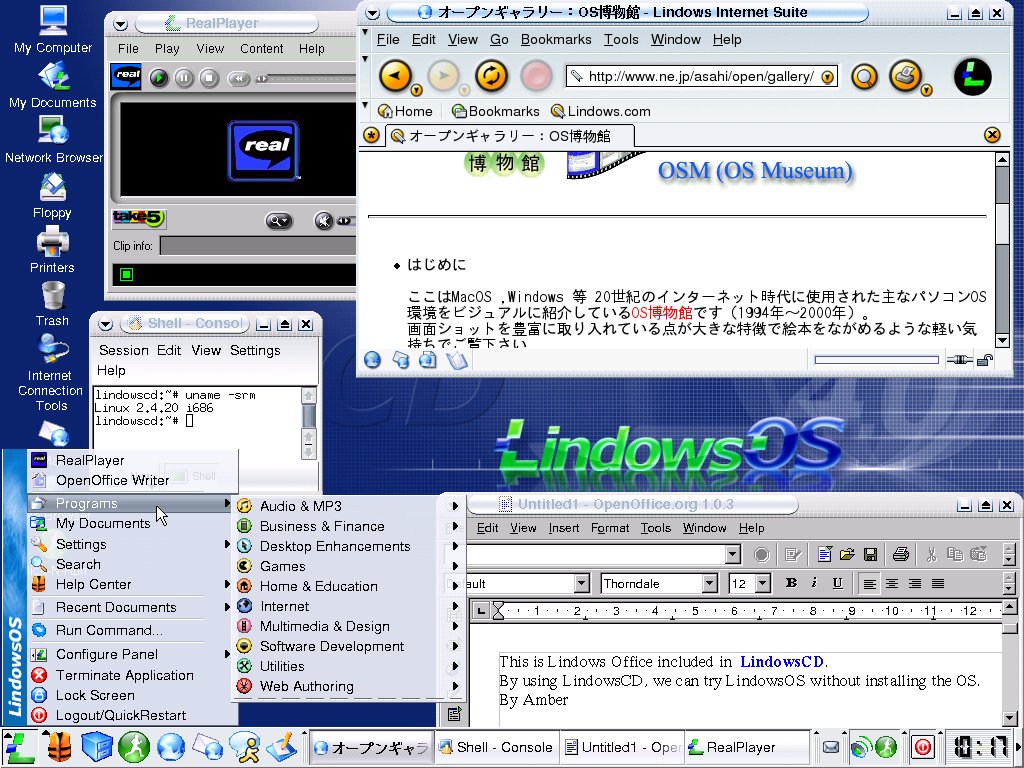
Task: Open the life-preserver help icon in taskbar
Action: [59, 747]
